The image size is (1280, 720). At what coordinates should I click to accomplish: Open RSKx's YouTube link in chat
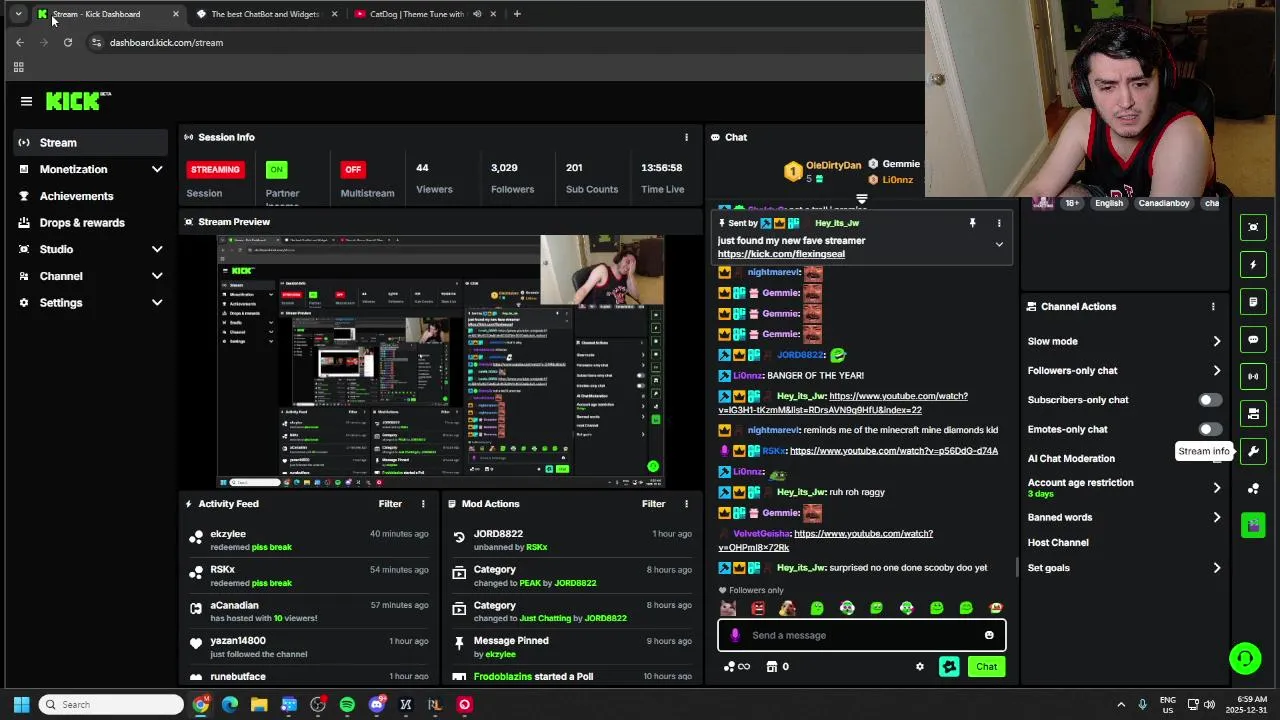[x=894, y=451]
